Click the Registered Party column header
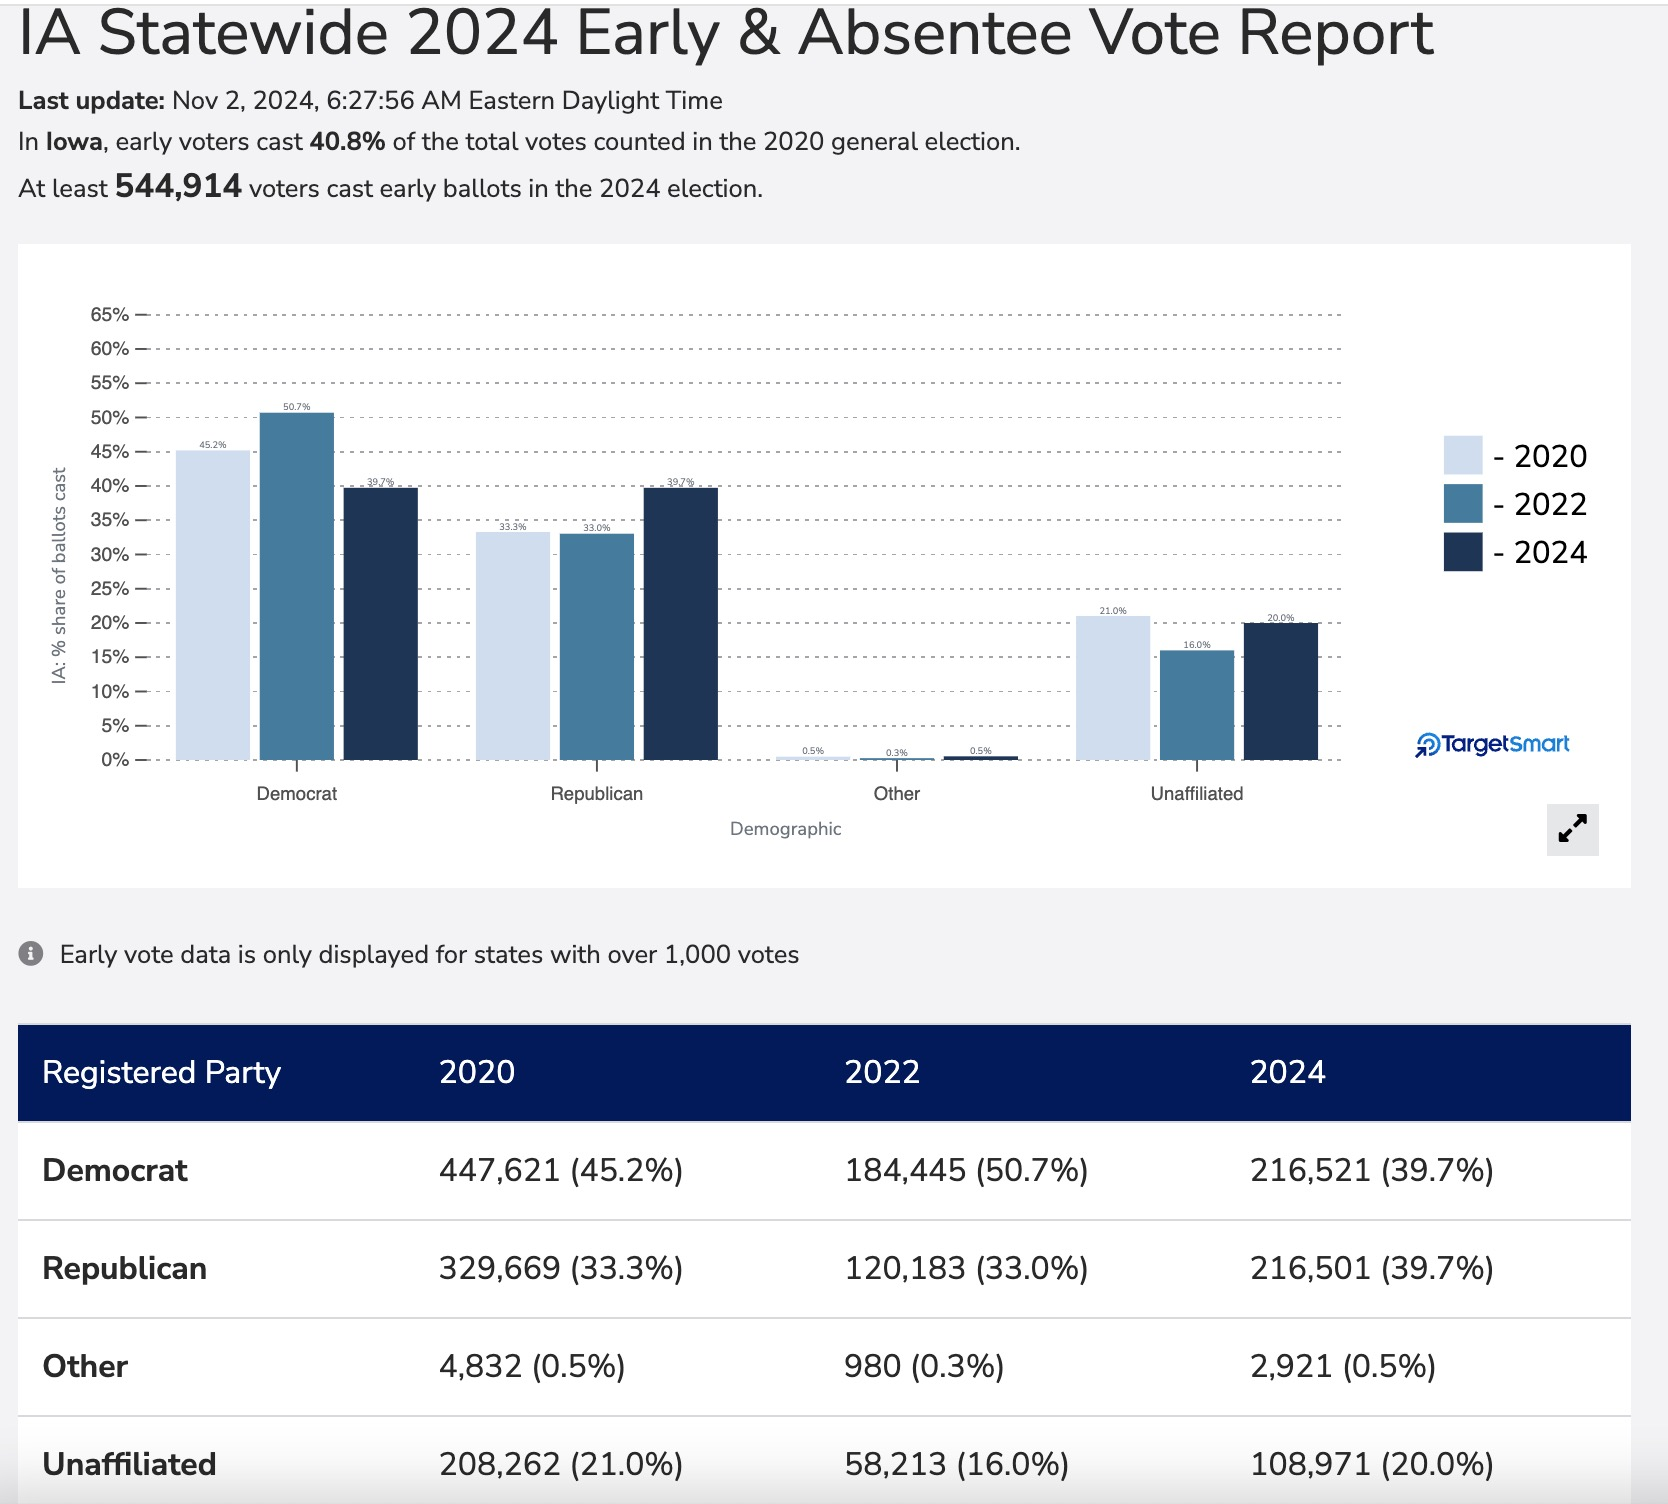The image size is (1668, 1504). click(x=162, y=1072)
